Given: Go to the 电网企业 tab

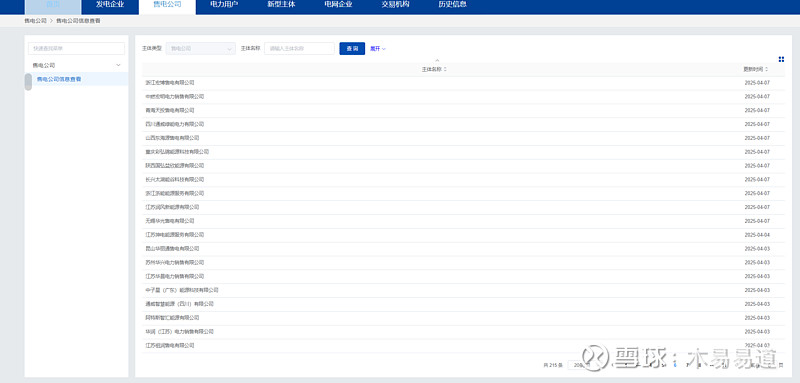Looking at the screenshot, I should (x=338, y=5).
